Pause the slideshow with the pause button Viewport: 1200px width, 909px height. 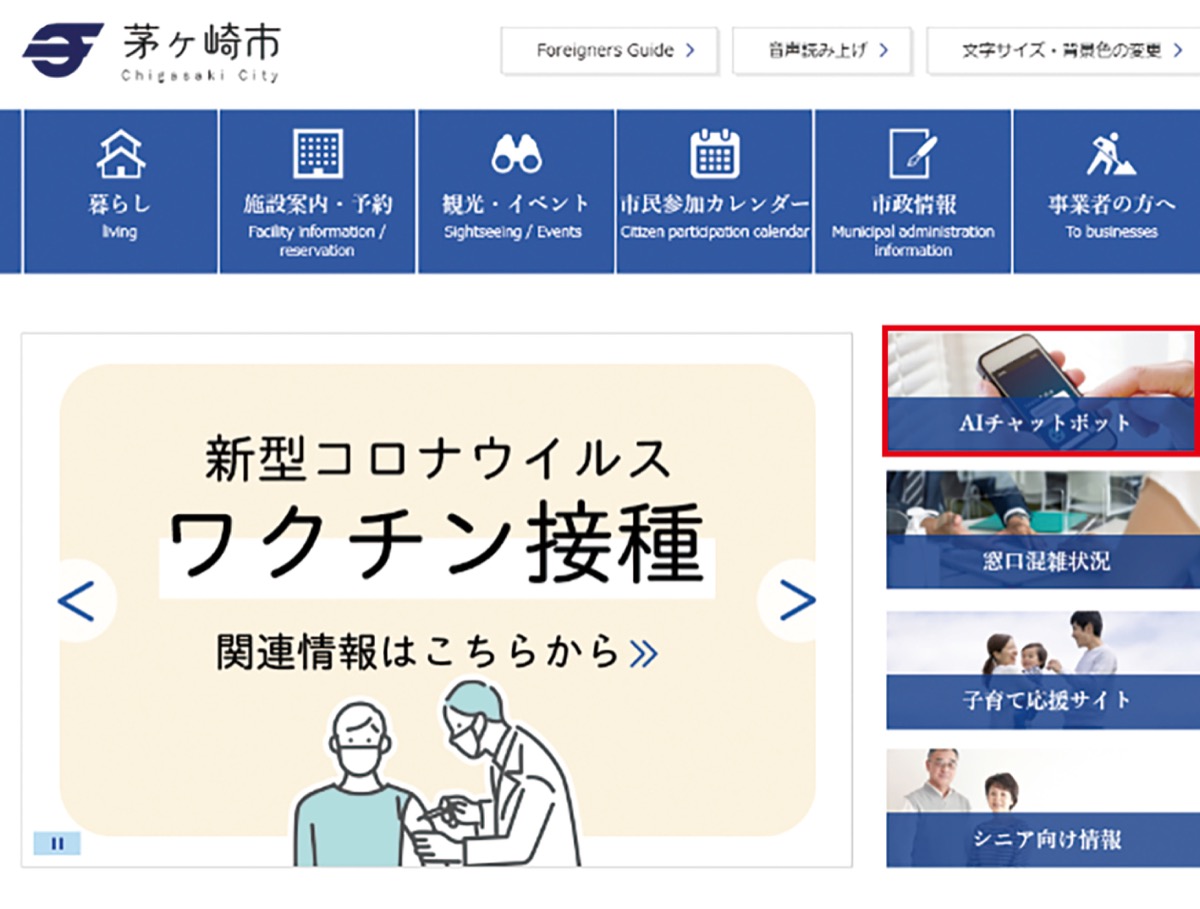coord(57,843)
